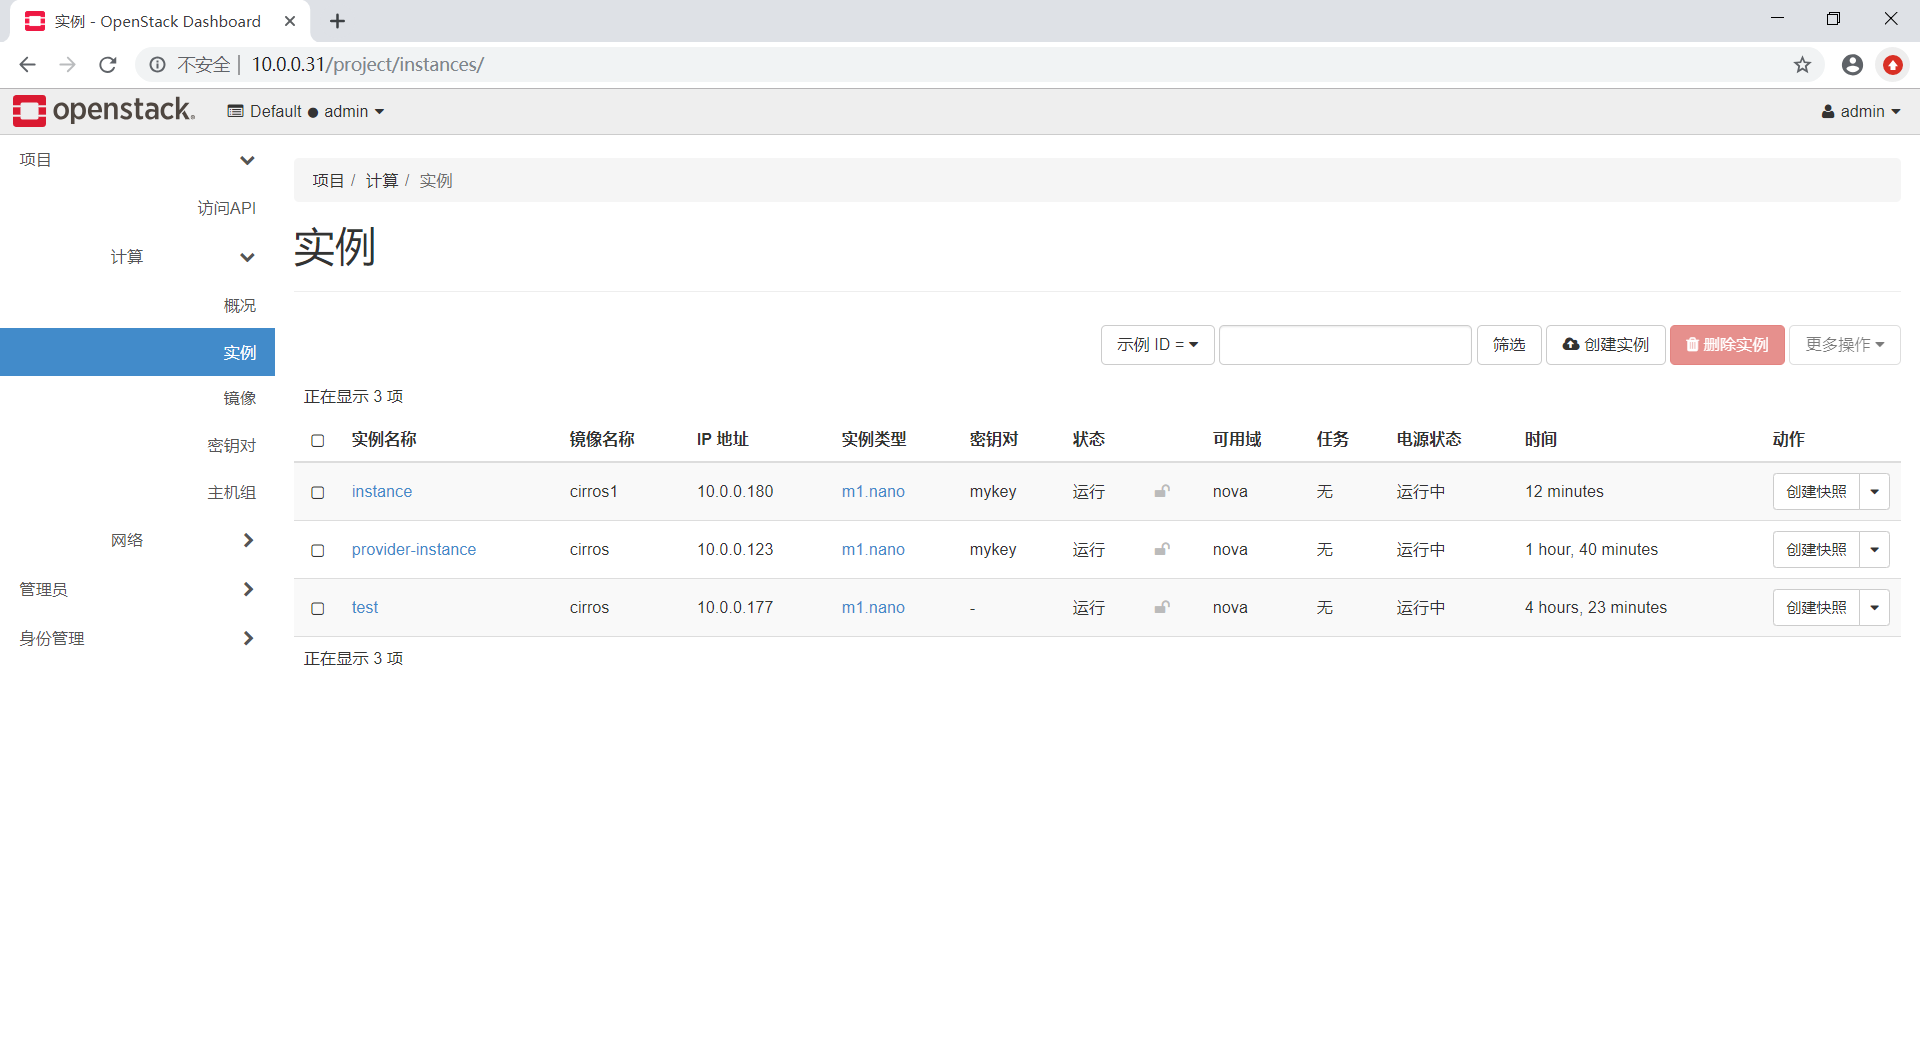The image size is (1920, 1041).
Task: Create snapshot for instance row
Action: [1816, 491]
